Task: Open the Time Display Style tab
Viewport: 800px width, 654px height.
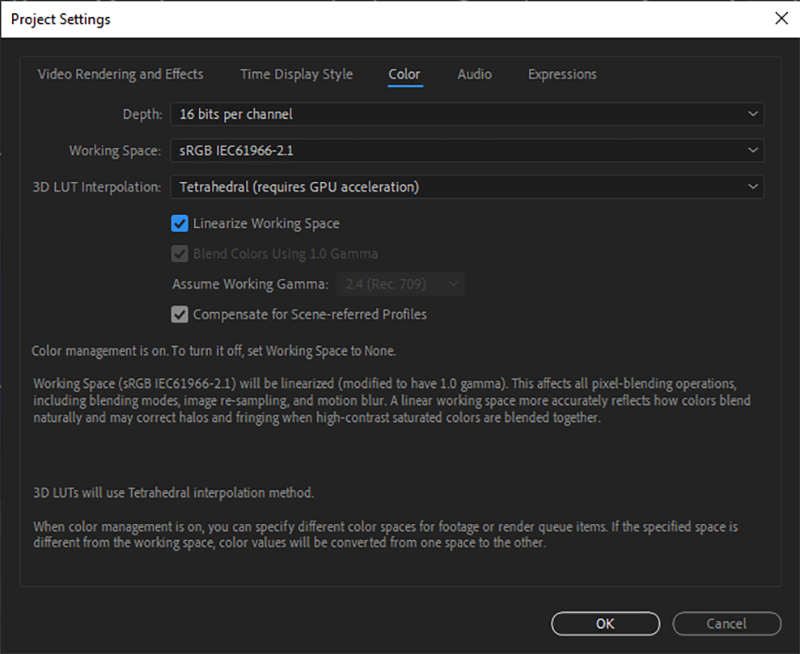Action: (x=296, y=74)
